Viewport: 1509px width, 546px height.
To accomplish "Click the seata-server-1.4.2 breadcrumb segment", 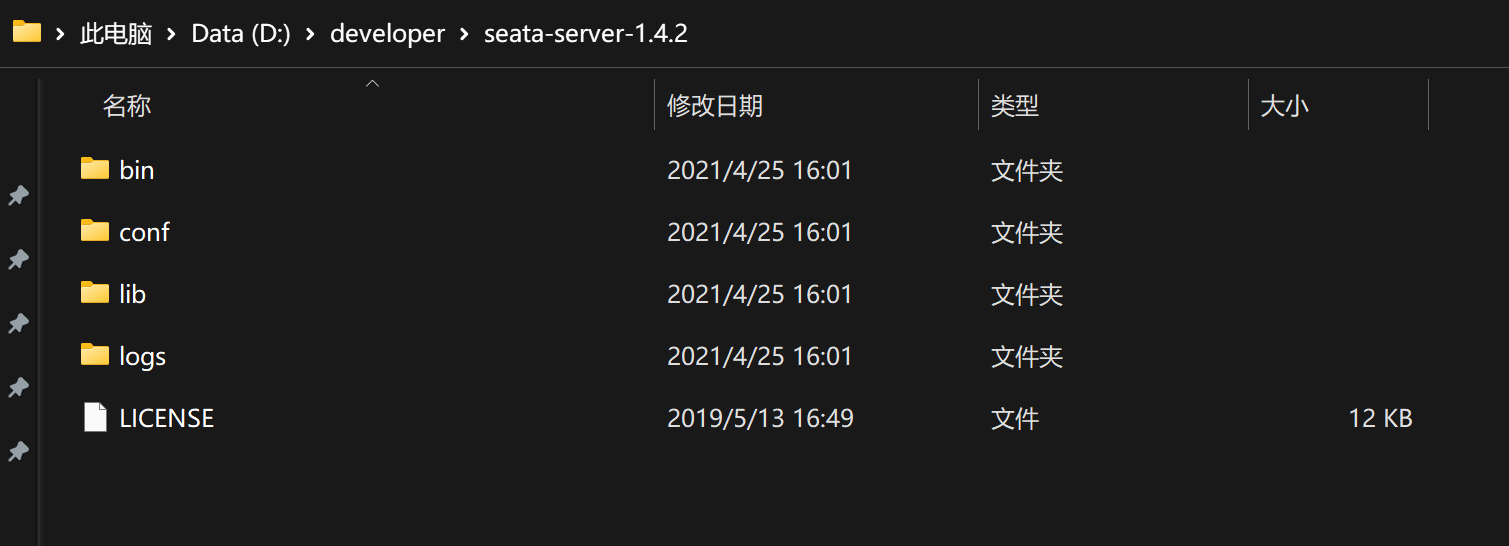I will click(x=586, y=34).
